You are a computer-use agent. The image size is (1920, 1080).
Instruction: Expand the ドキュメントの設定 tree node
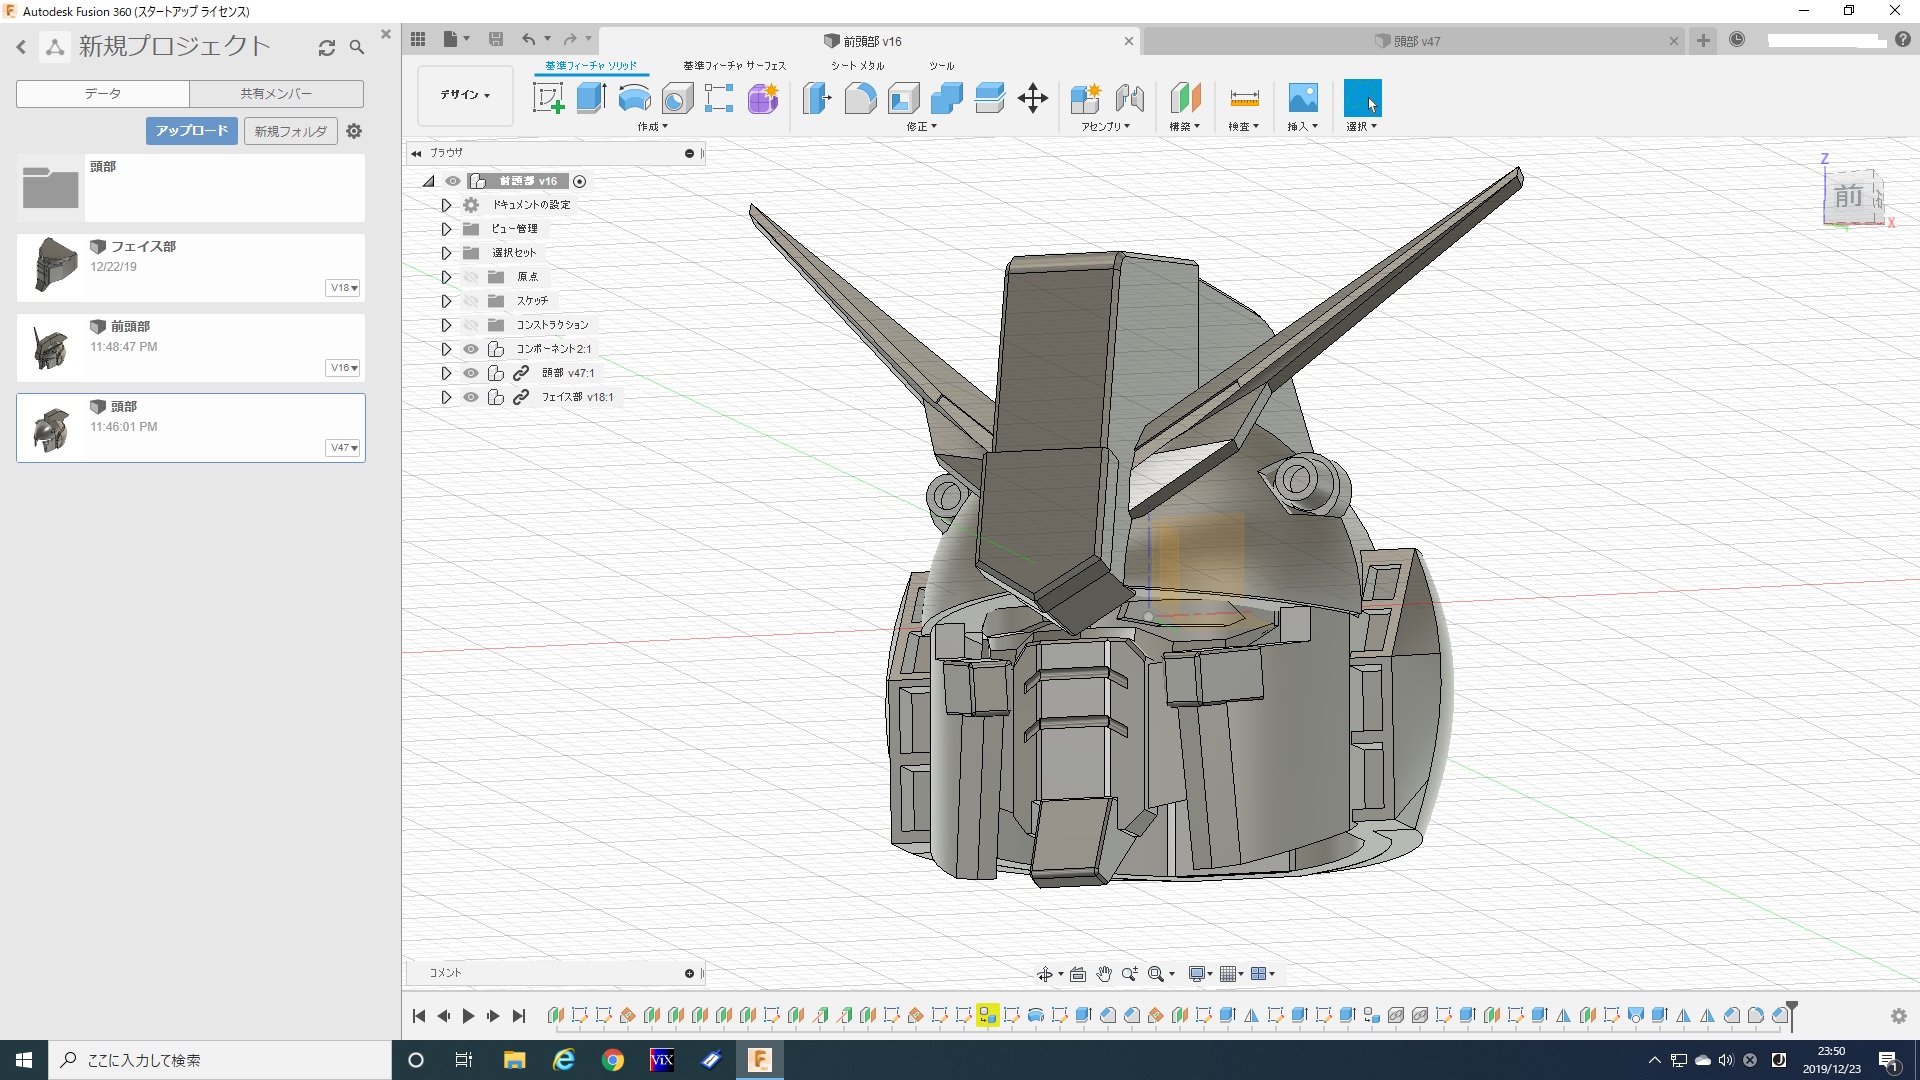click(446, 205)
